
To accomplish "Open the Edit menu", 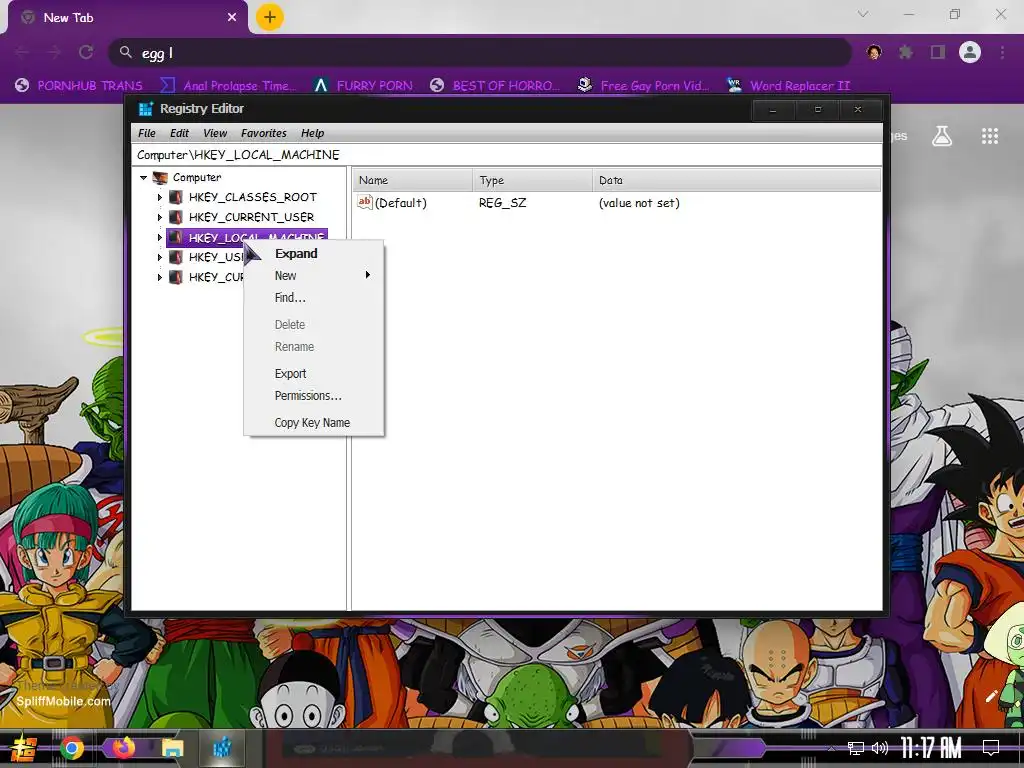I will (179, 133).
